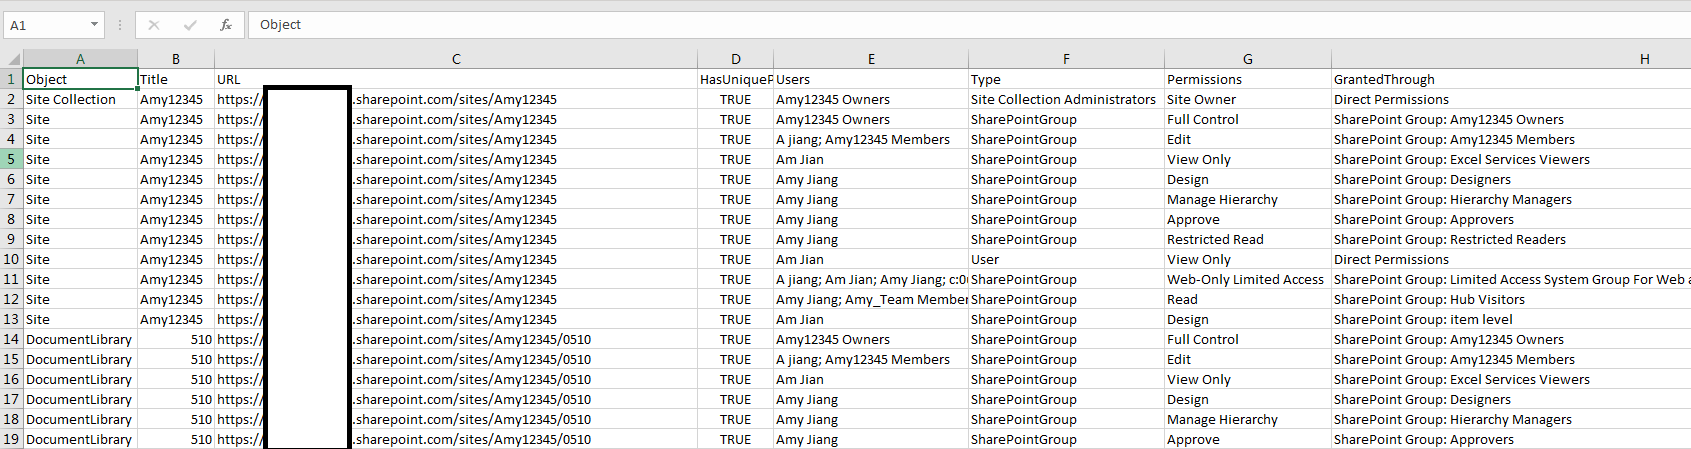Image resolution: width=1691 pixels, height=449 pixels.
Task: Click the Select All corner triangle
Action: pos(12,59)
